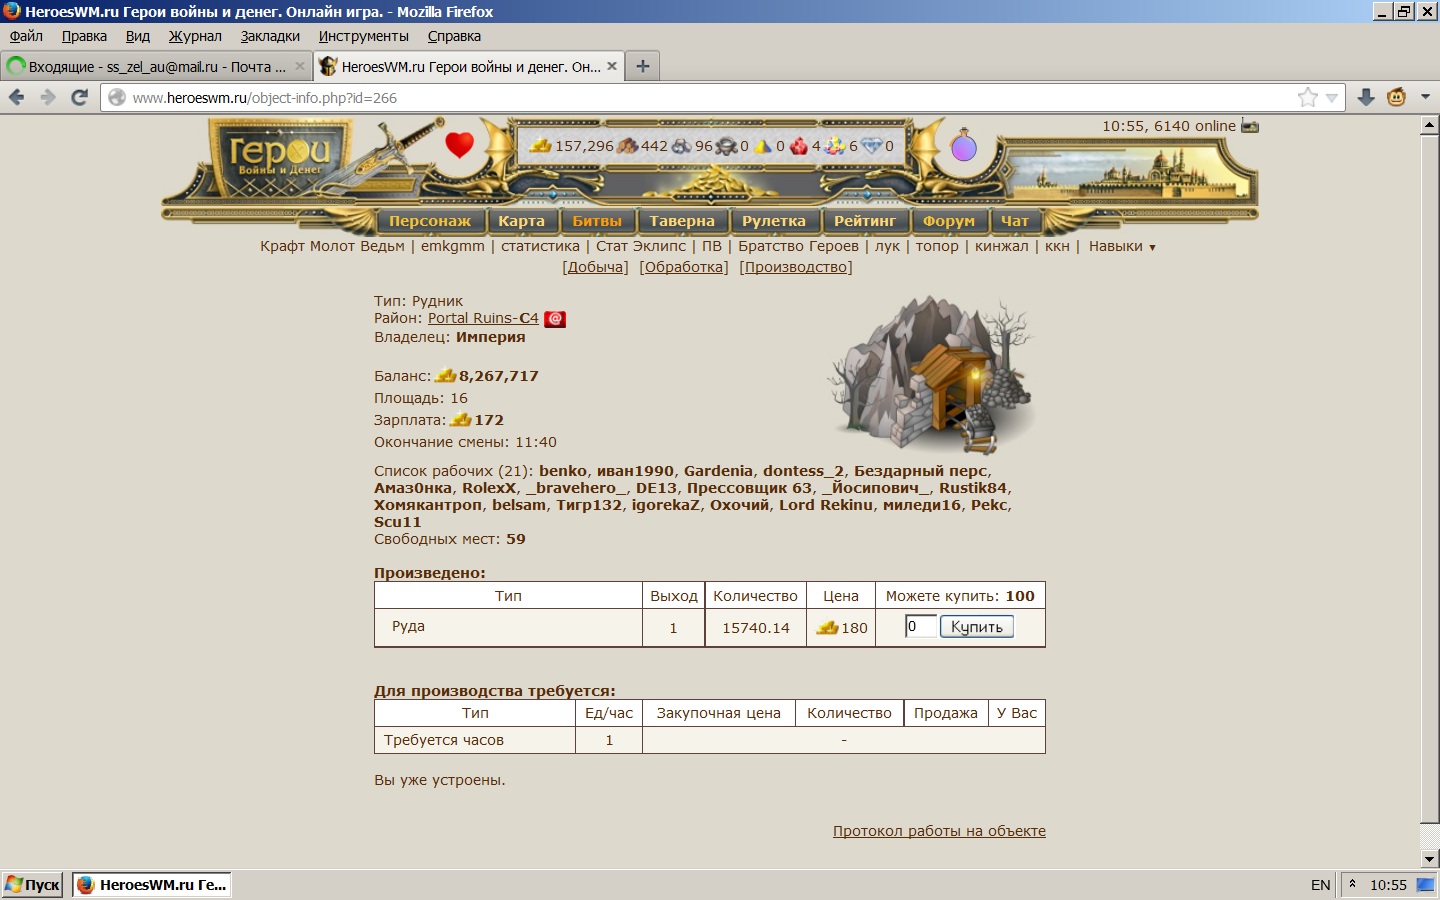Open the Файл menu

(26, 36)
